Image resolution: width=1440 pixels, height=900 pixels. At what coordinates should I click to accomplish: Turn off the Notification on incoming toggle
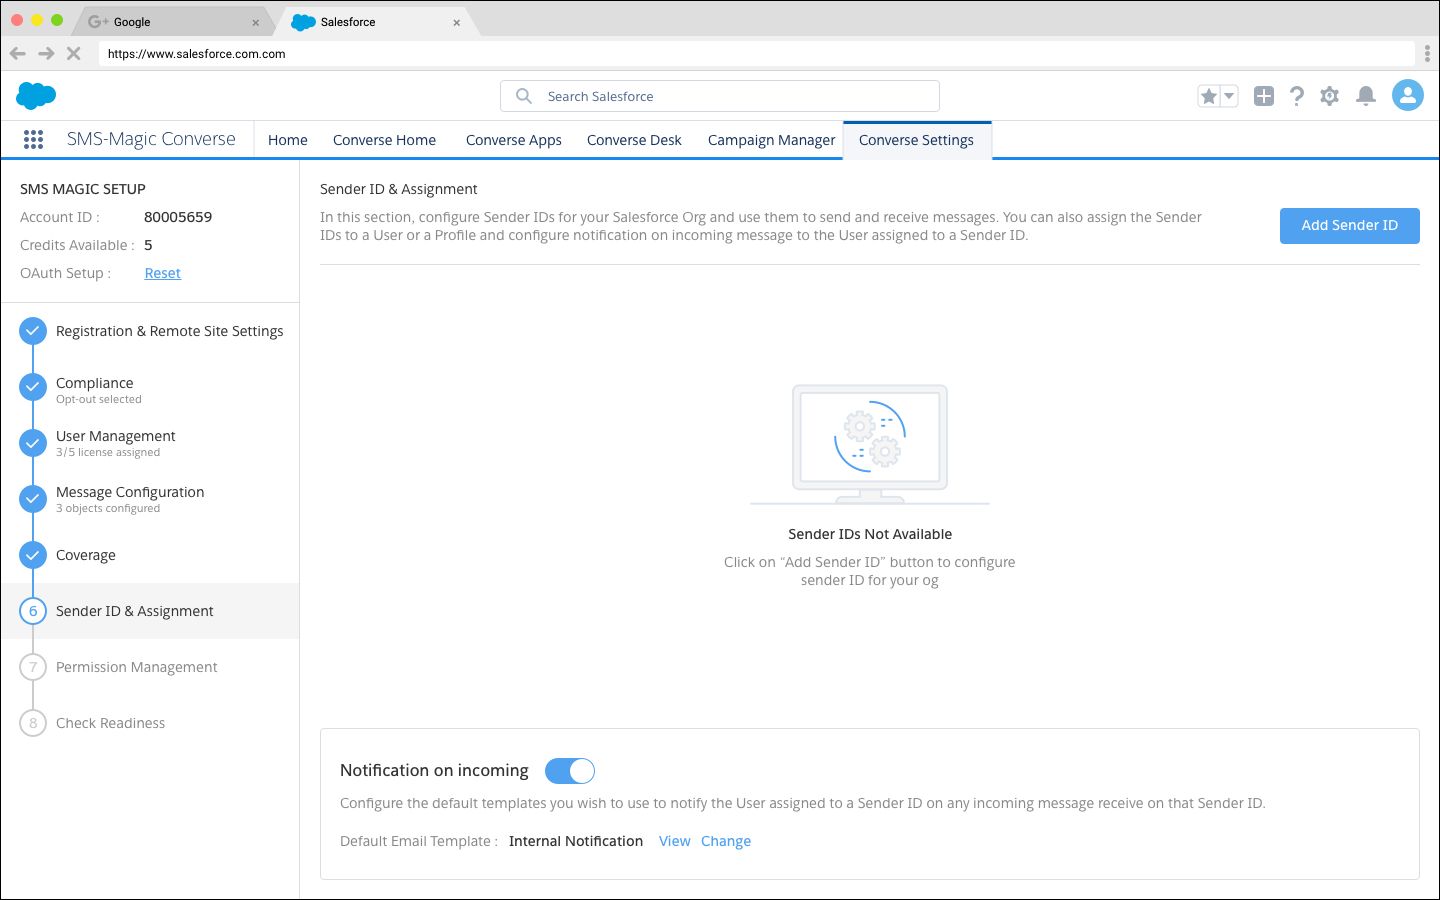[x=570, y=770]
